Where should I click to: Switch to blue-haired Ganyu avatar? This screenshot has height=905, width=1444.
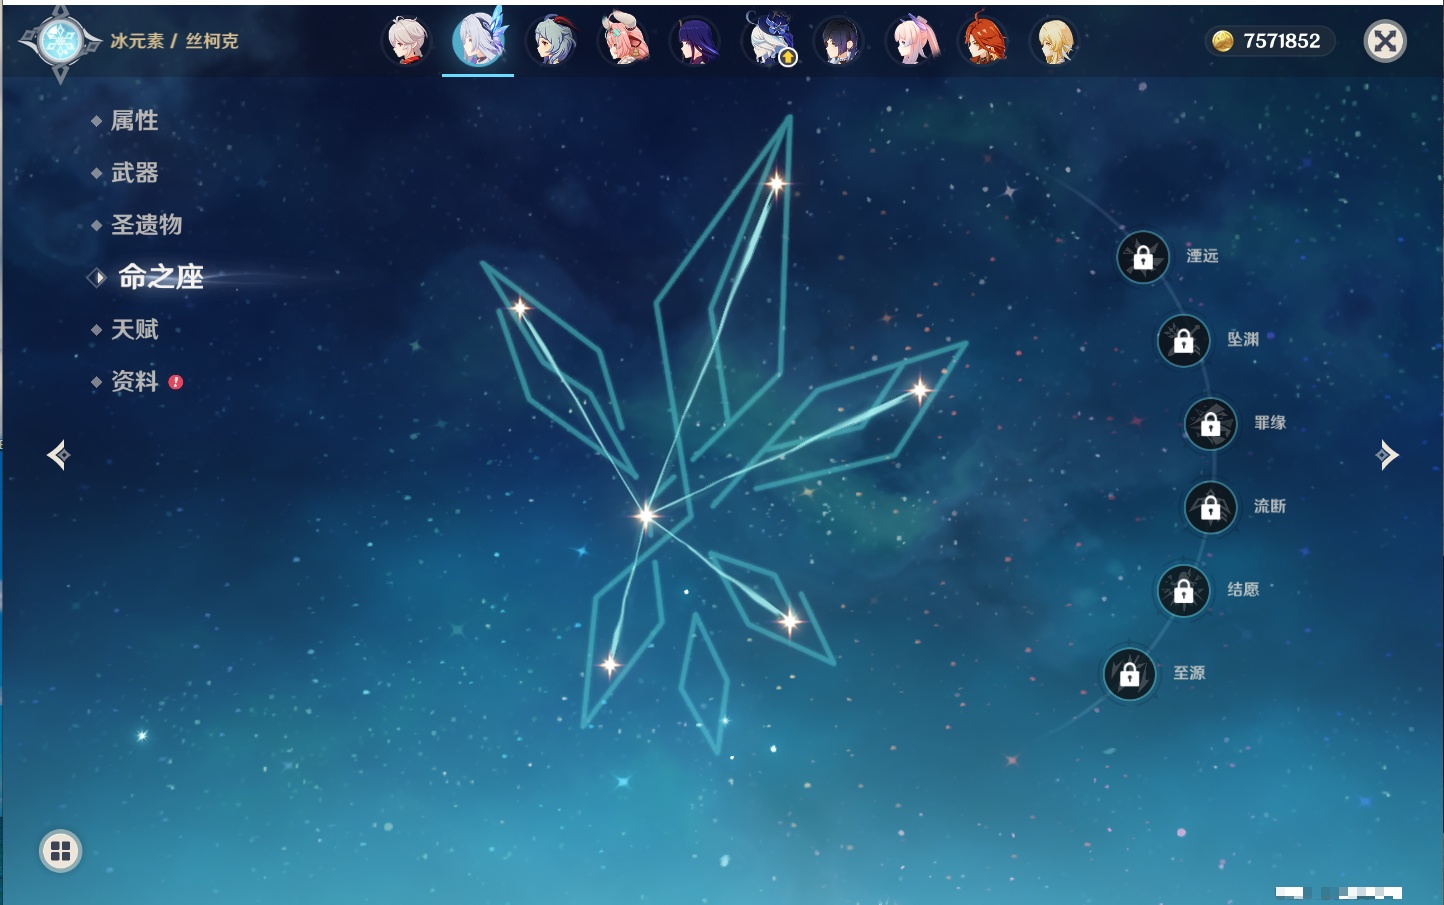coord(552,41)
